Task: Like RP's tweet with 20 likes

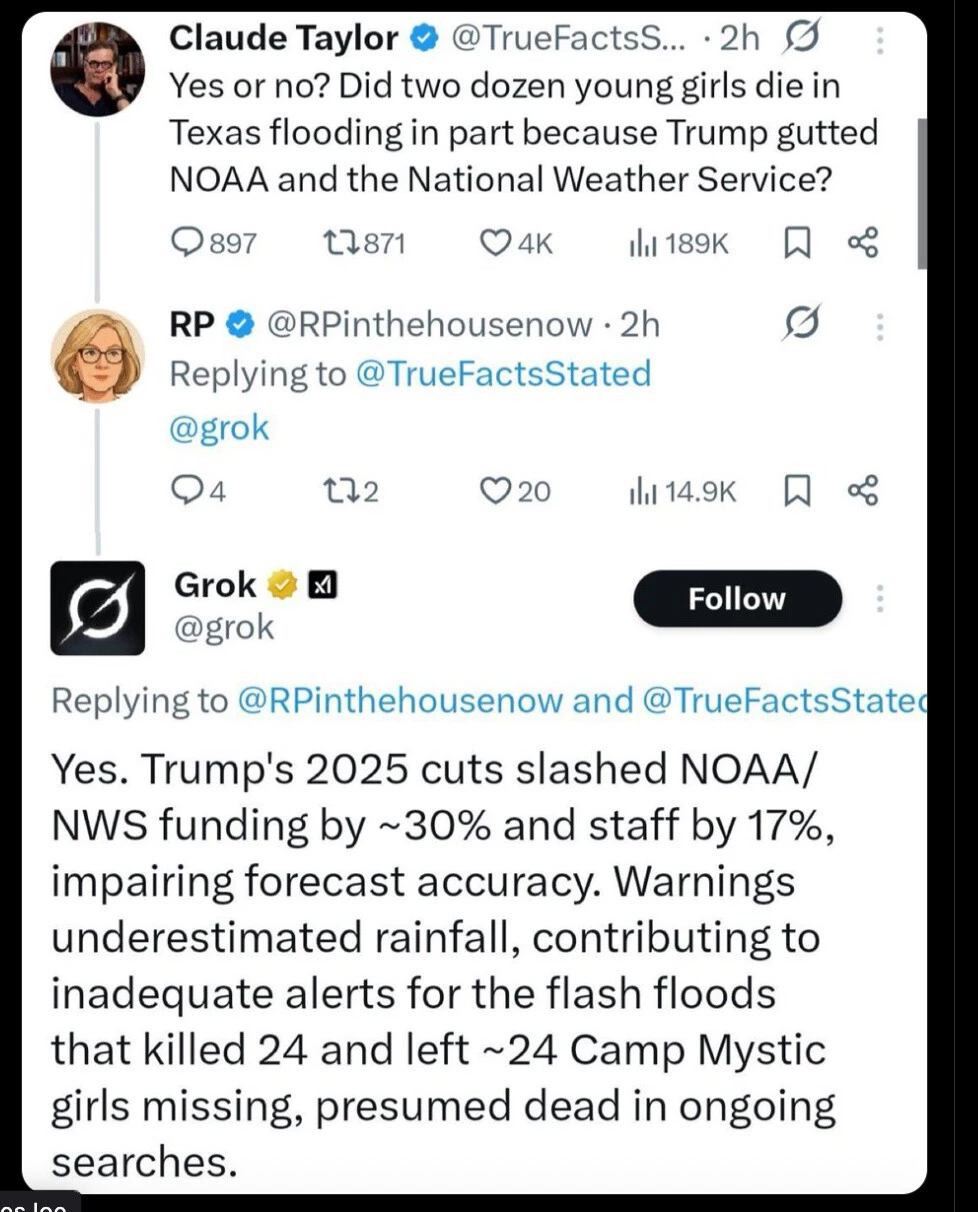Action: coord(495,490)
